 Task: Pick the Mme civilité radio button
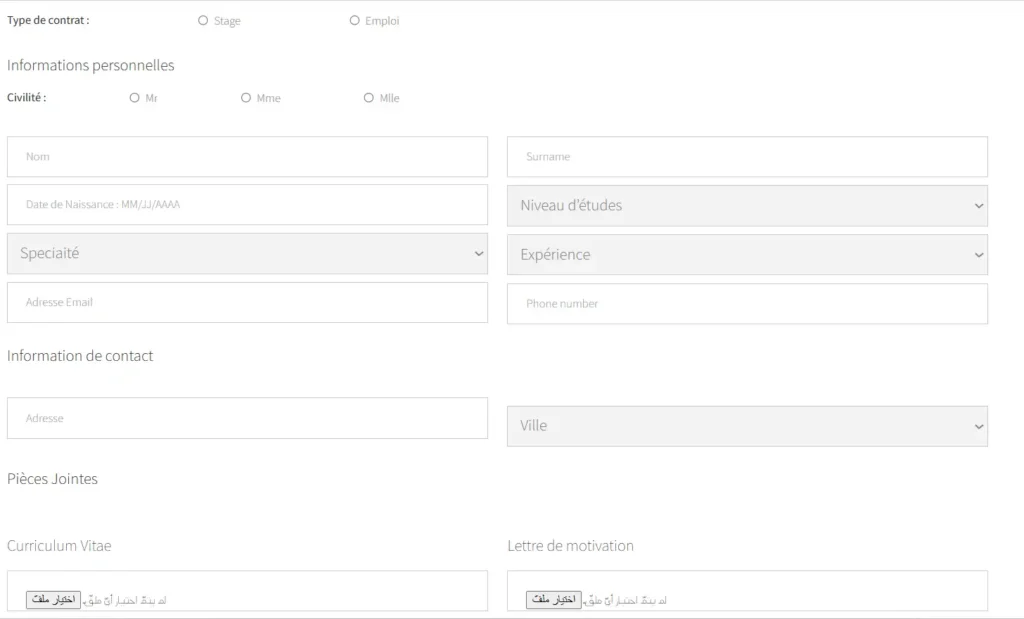click(x=246, y=98)
